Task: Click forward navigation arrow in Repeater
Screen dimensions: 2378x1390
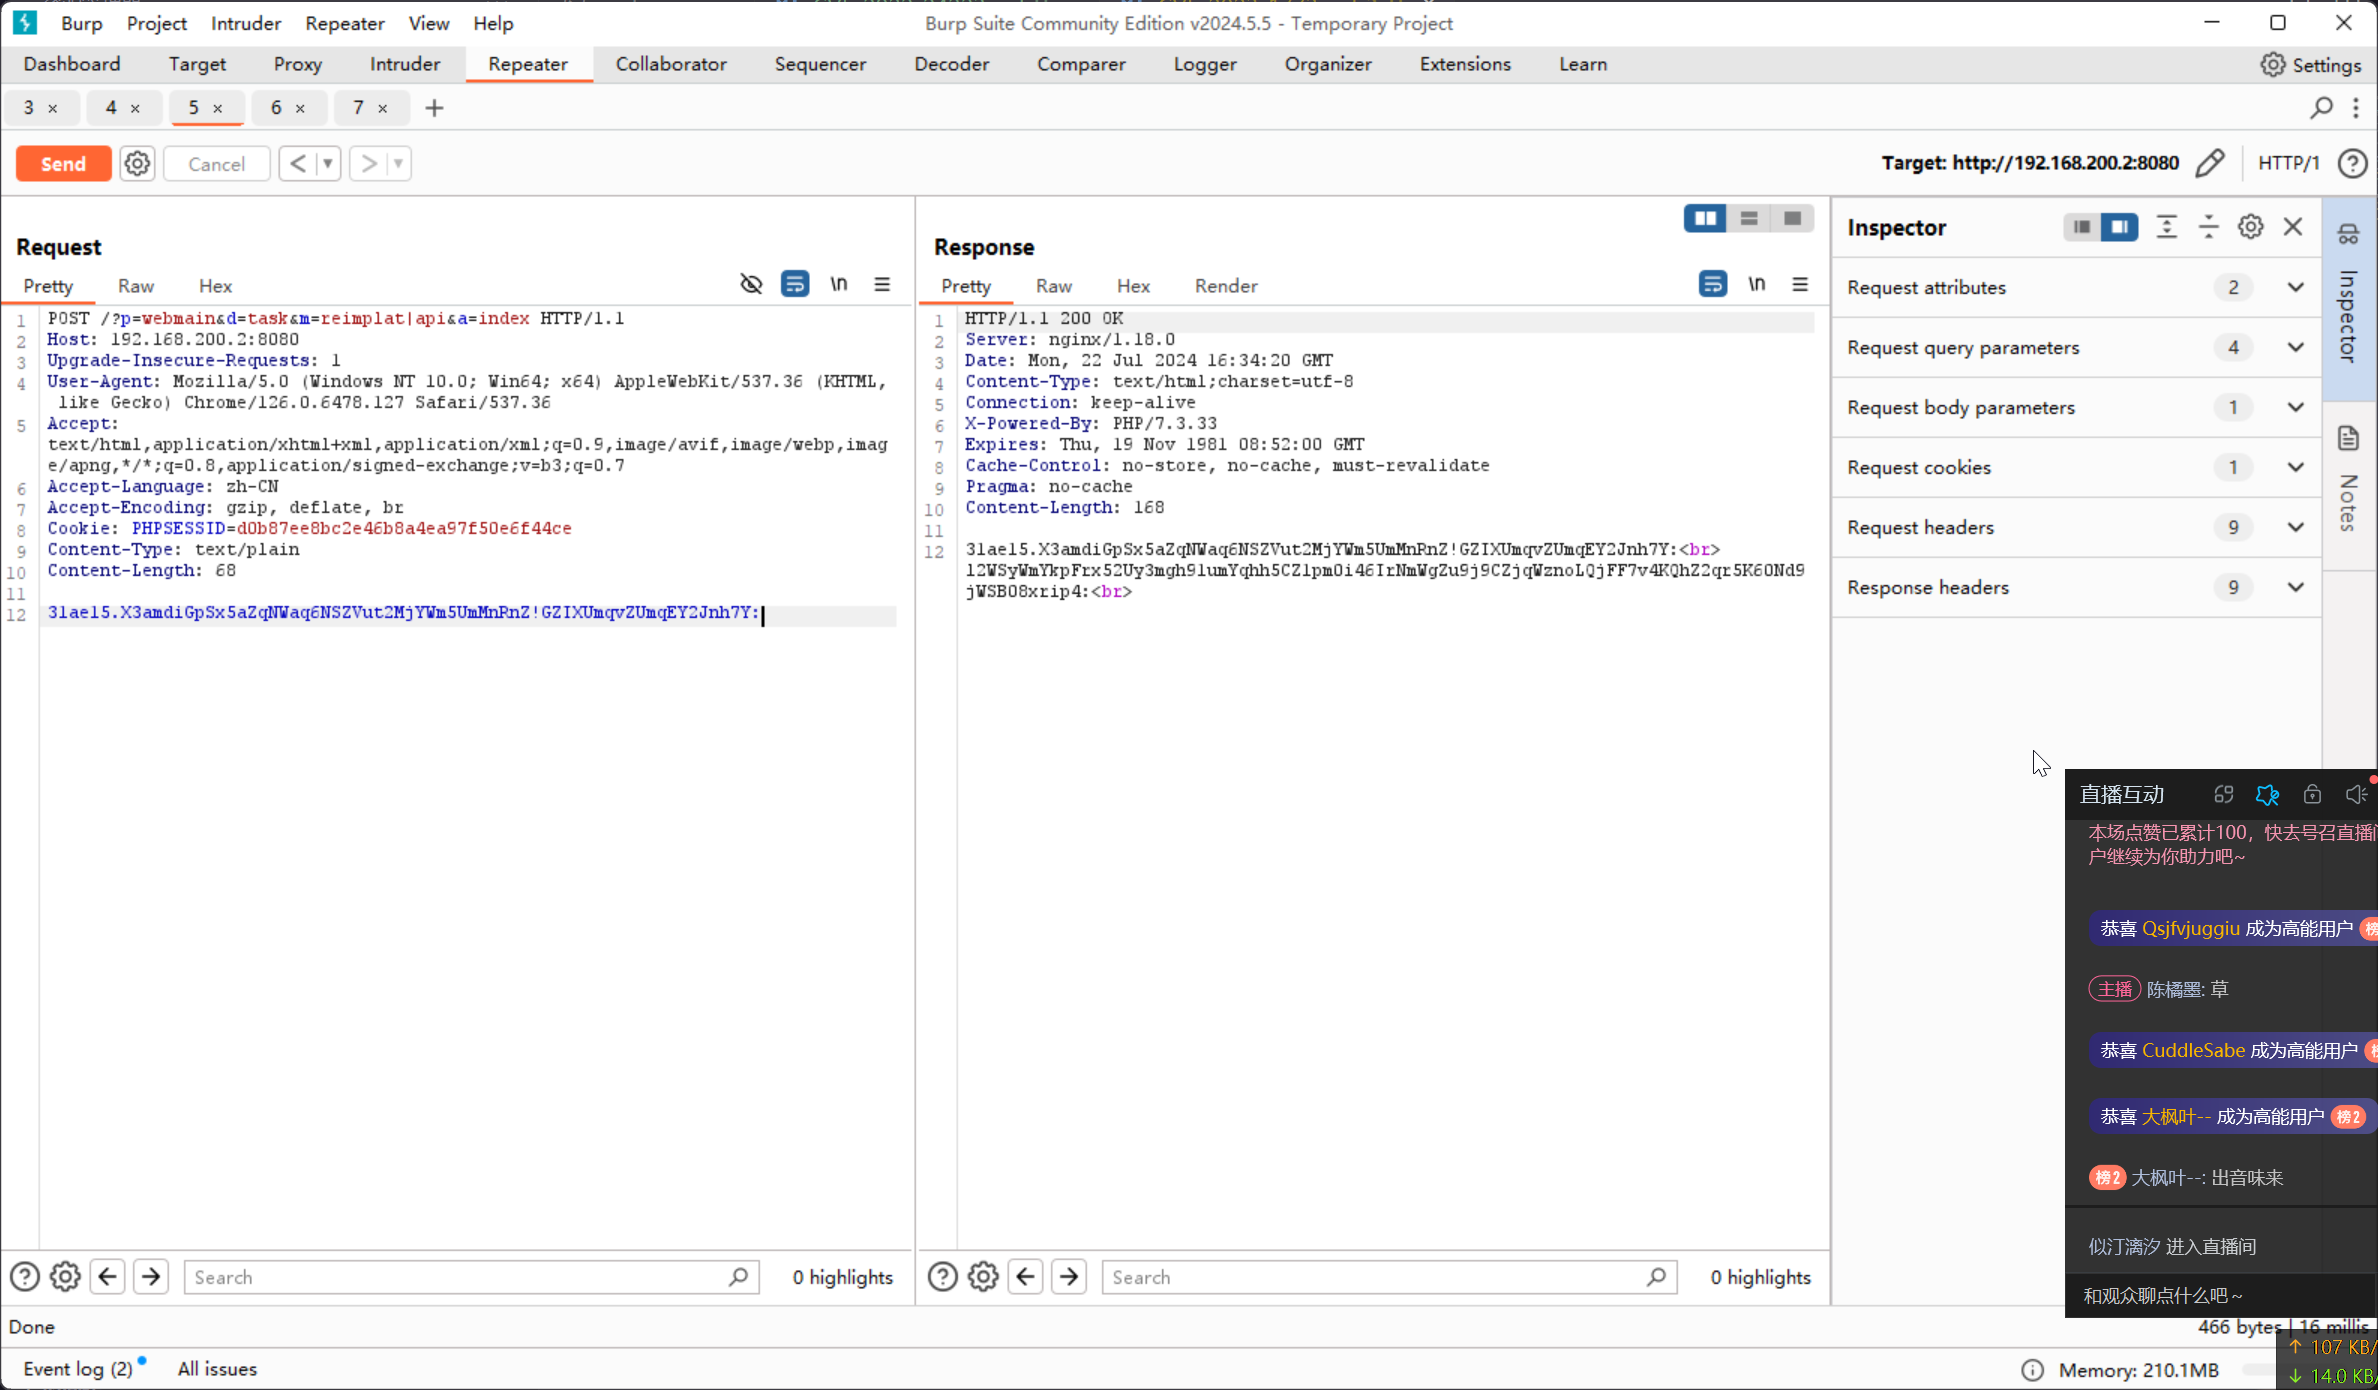Action: [369, 164]
